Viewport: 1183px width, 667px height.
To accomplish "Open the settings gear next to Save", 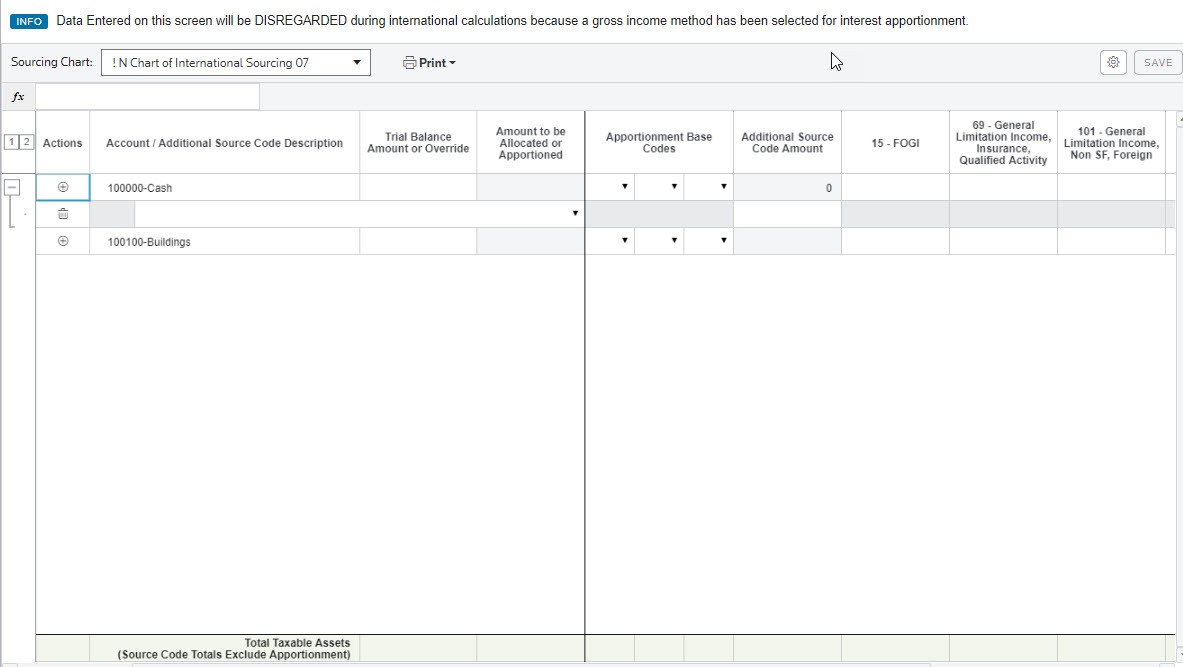I will pyautogui.click(x=1113, y=62).
